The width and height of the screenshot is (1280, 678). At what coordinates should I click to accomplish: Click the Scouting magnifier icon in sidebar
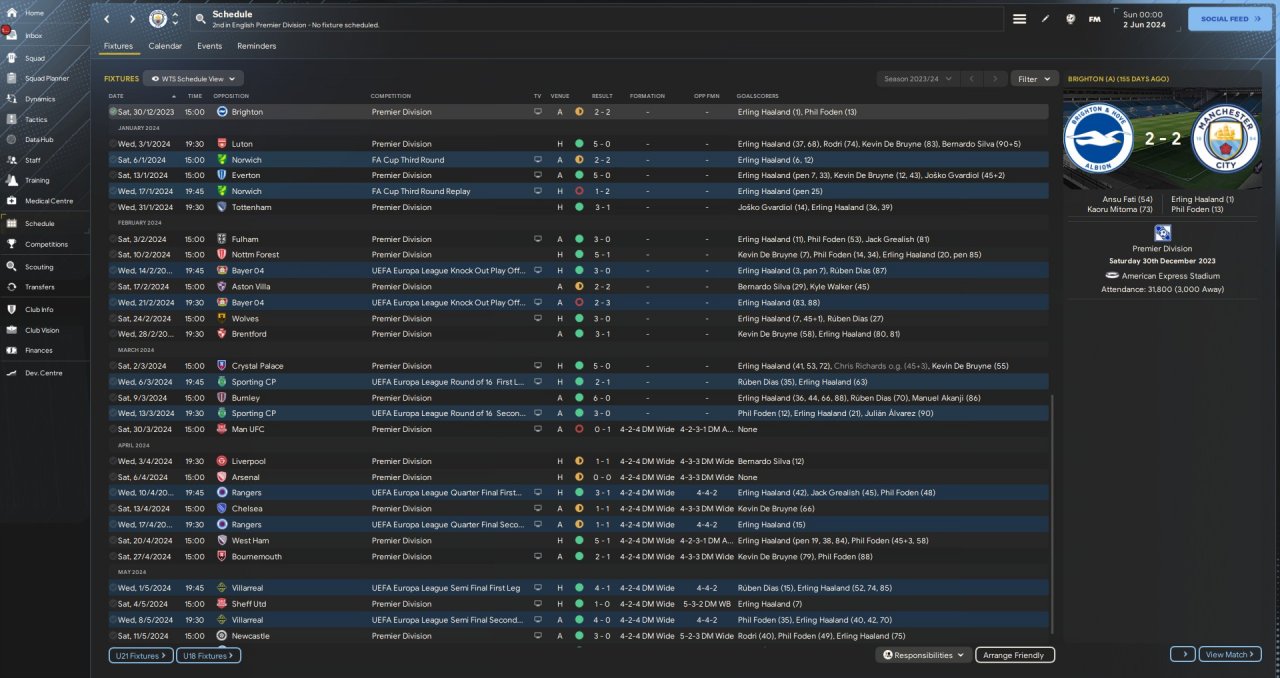tap(13, 267)
